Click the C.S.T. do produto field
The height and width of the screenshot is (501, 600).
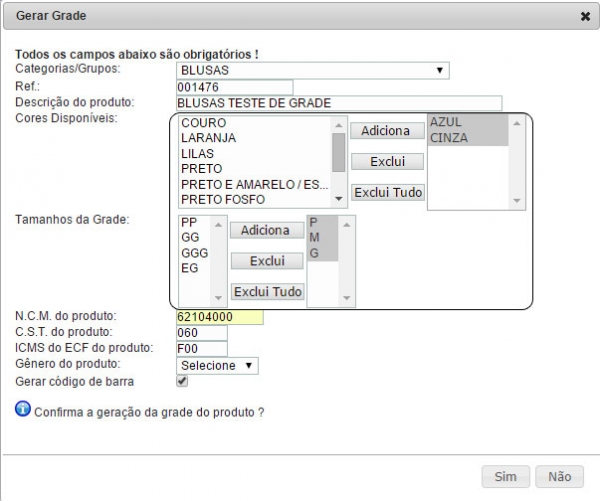coord(202,333)
